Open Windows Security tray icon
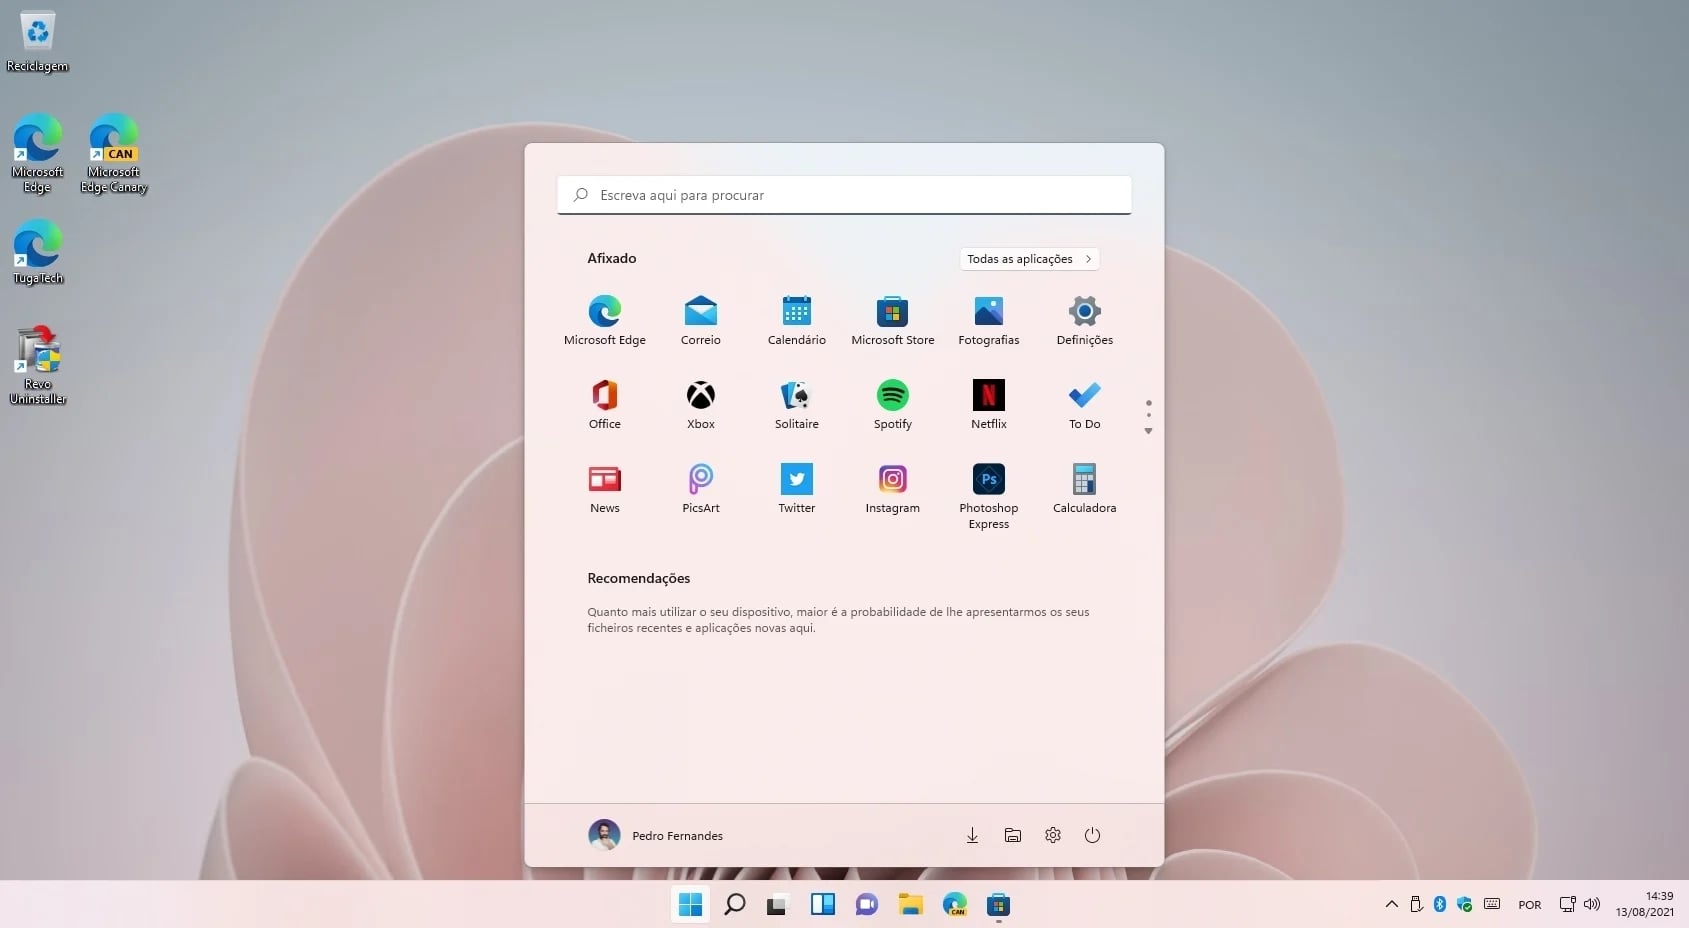The image size is (1689, 928). click(x=1465, y=904)
